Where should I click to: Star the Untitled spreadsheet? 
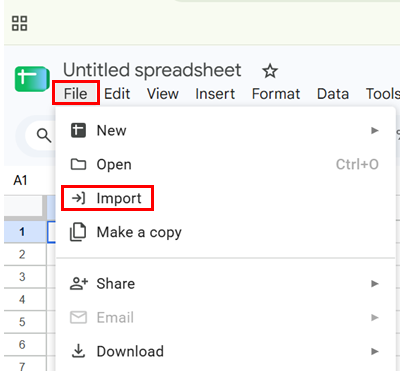pos(270,71)
